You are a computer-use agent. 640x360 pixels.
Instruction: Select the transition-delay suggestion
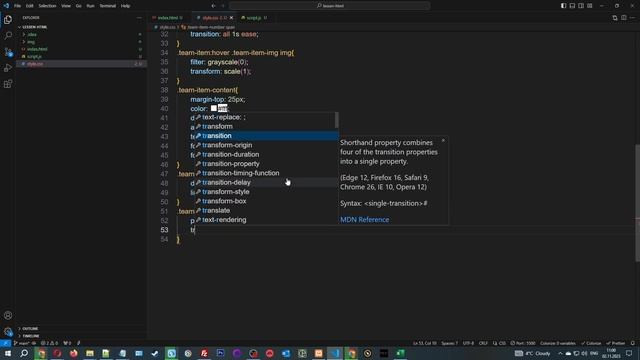click(266, 182)
